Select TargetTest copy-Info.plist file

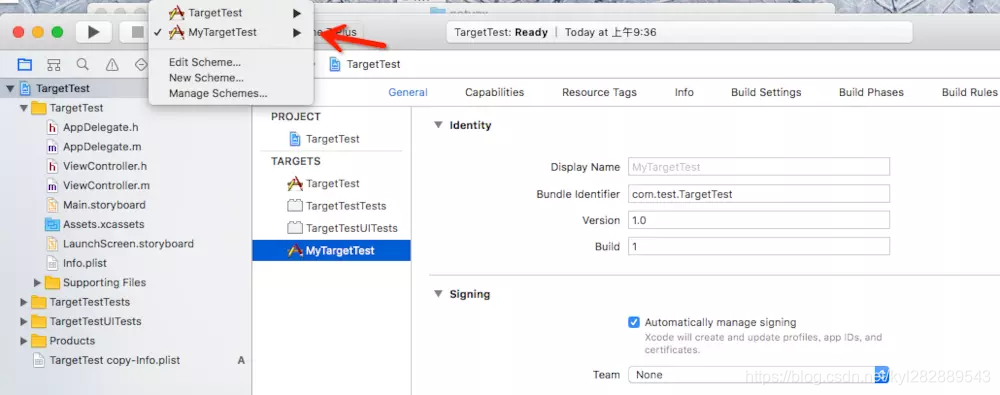coord(115,360)
